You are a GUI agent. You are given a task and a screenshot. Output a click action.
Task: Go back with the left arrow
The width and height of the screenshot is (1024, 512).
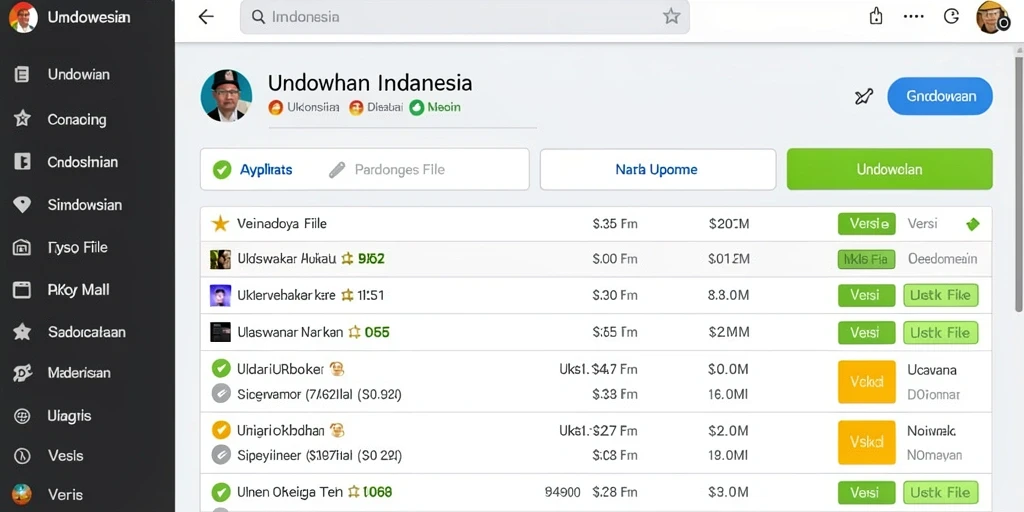[x=206, y=17]
